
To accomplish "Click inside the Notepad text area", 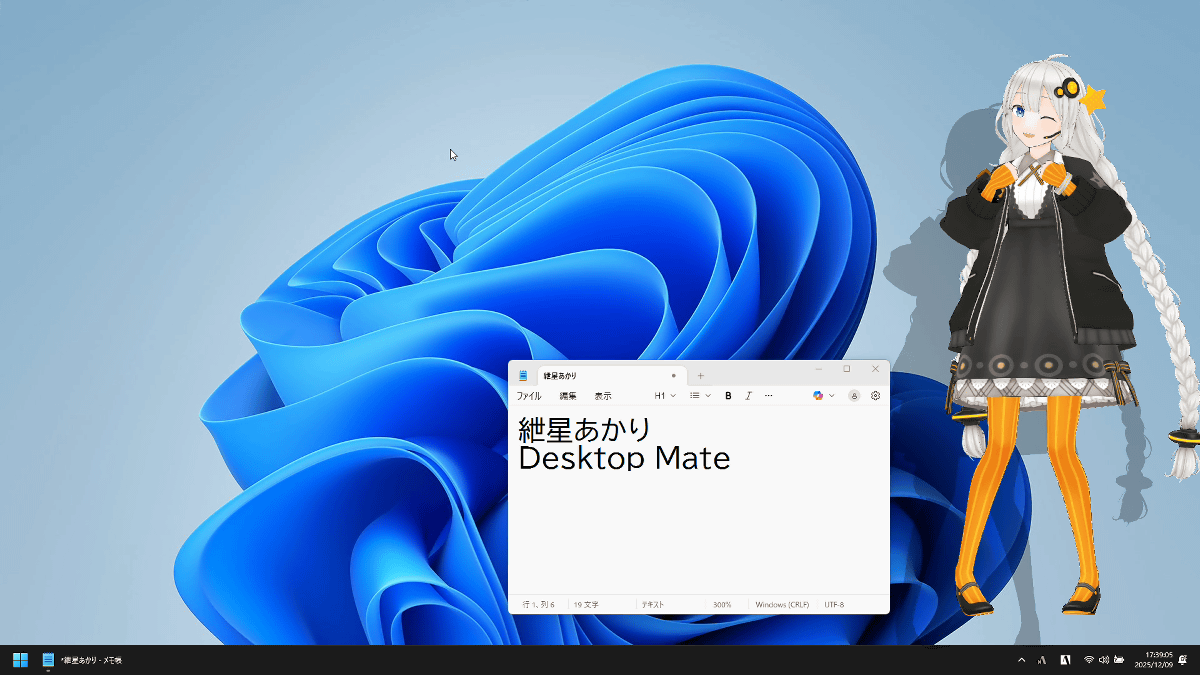I will pyautogui.click(x=698, y=530).
